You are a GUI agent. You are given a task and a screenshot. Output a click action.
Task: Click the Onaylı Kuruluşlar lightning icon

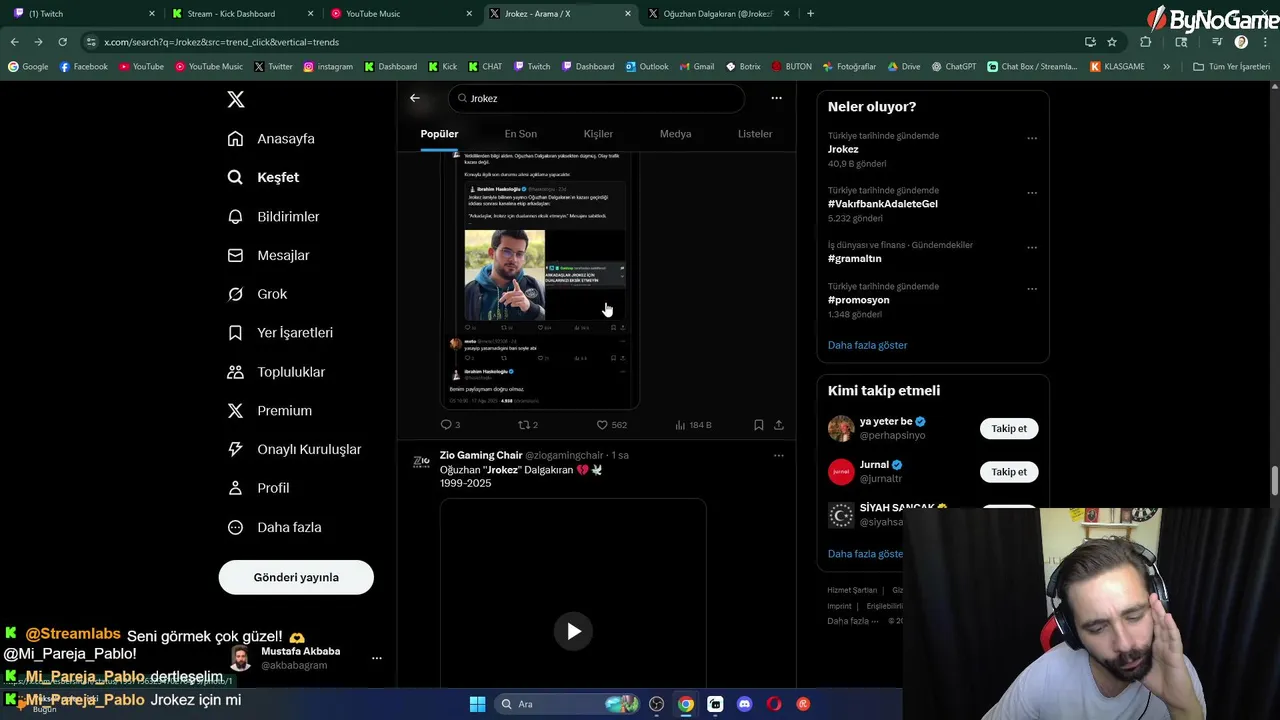click(x=235, y=449)
